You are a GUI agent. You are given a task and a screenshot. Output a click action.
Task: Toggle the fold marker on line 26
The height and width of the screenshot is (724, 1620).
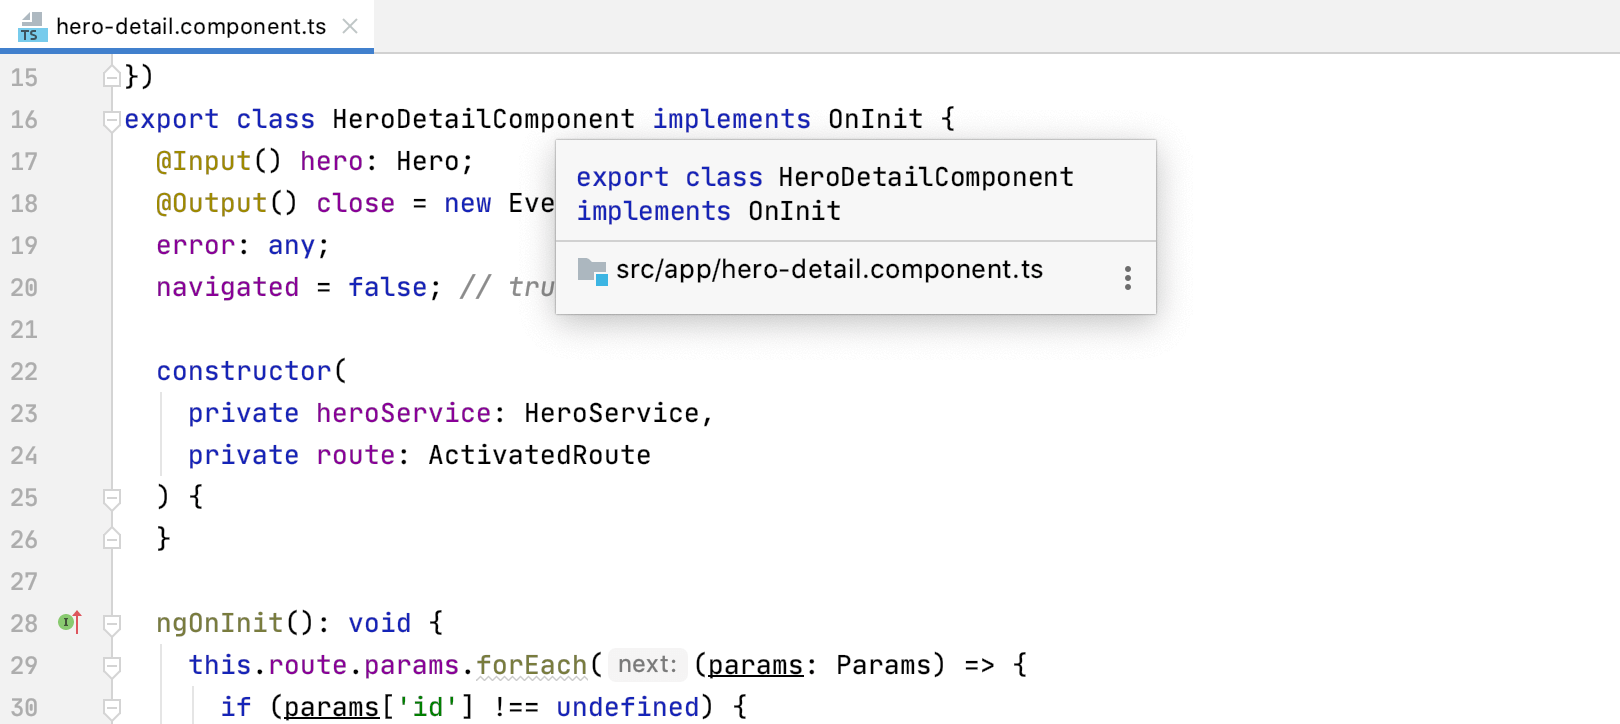point(112,539)
